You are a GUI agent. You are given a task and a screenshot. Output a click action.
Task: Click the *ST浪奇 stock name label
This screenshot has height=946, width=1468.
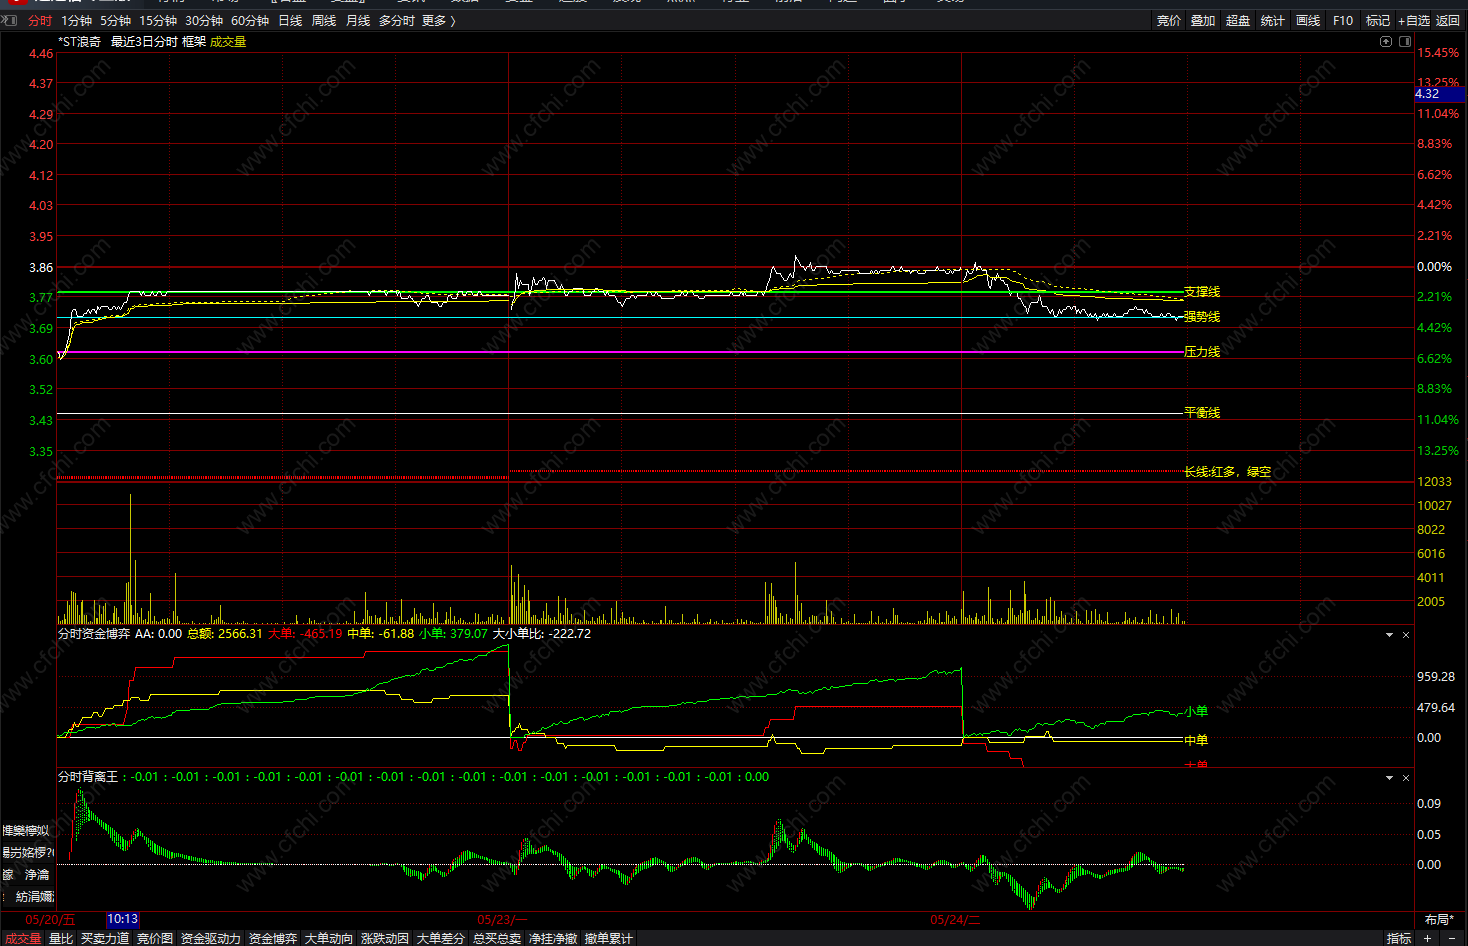pos(80,41)
